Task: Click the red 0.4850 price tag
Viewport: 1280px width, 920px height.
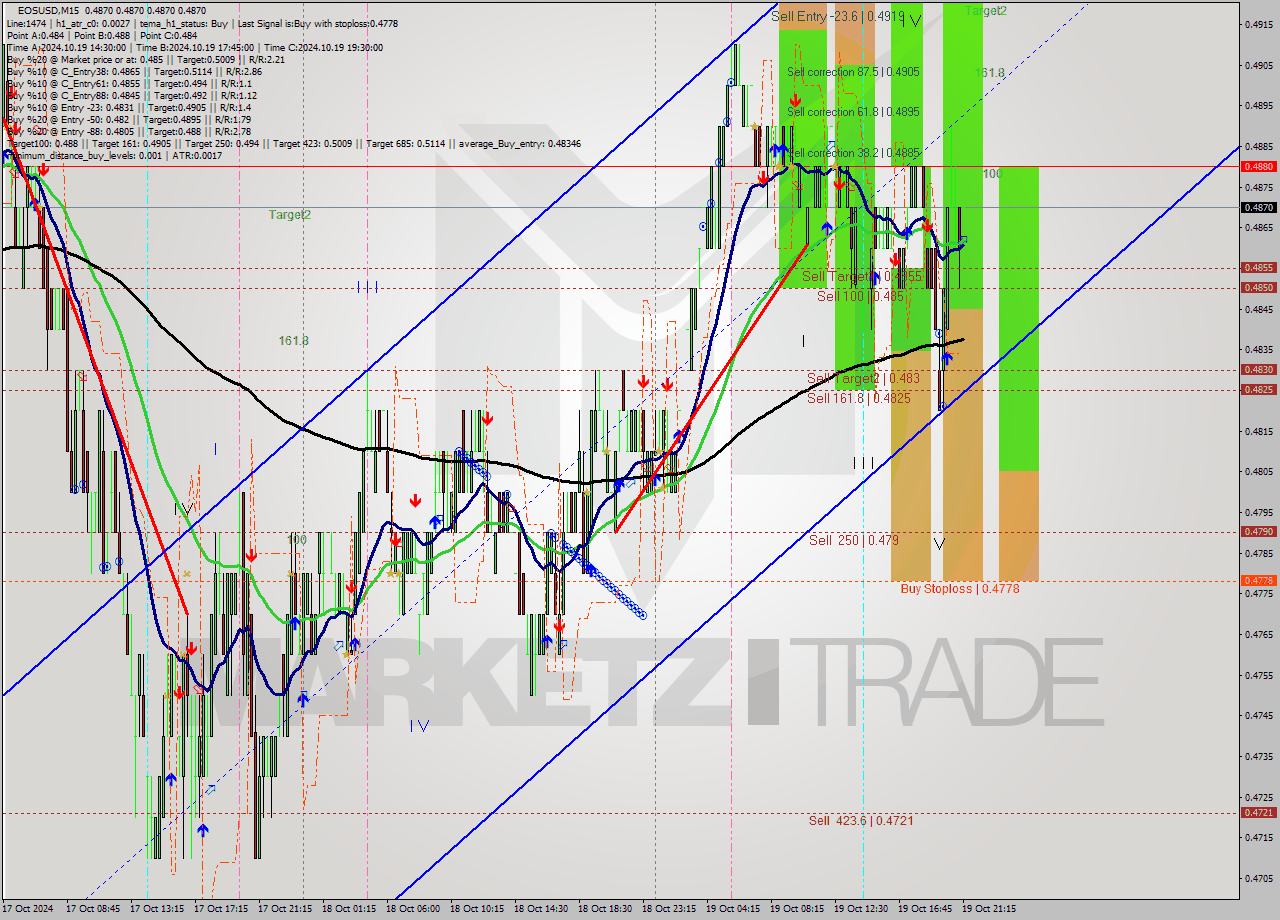Action: [x=1258, y=288]
